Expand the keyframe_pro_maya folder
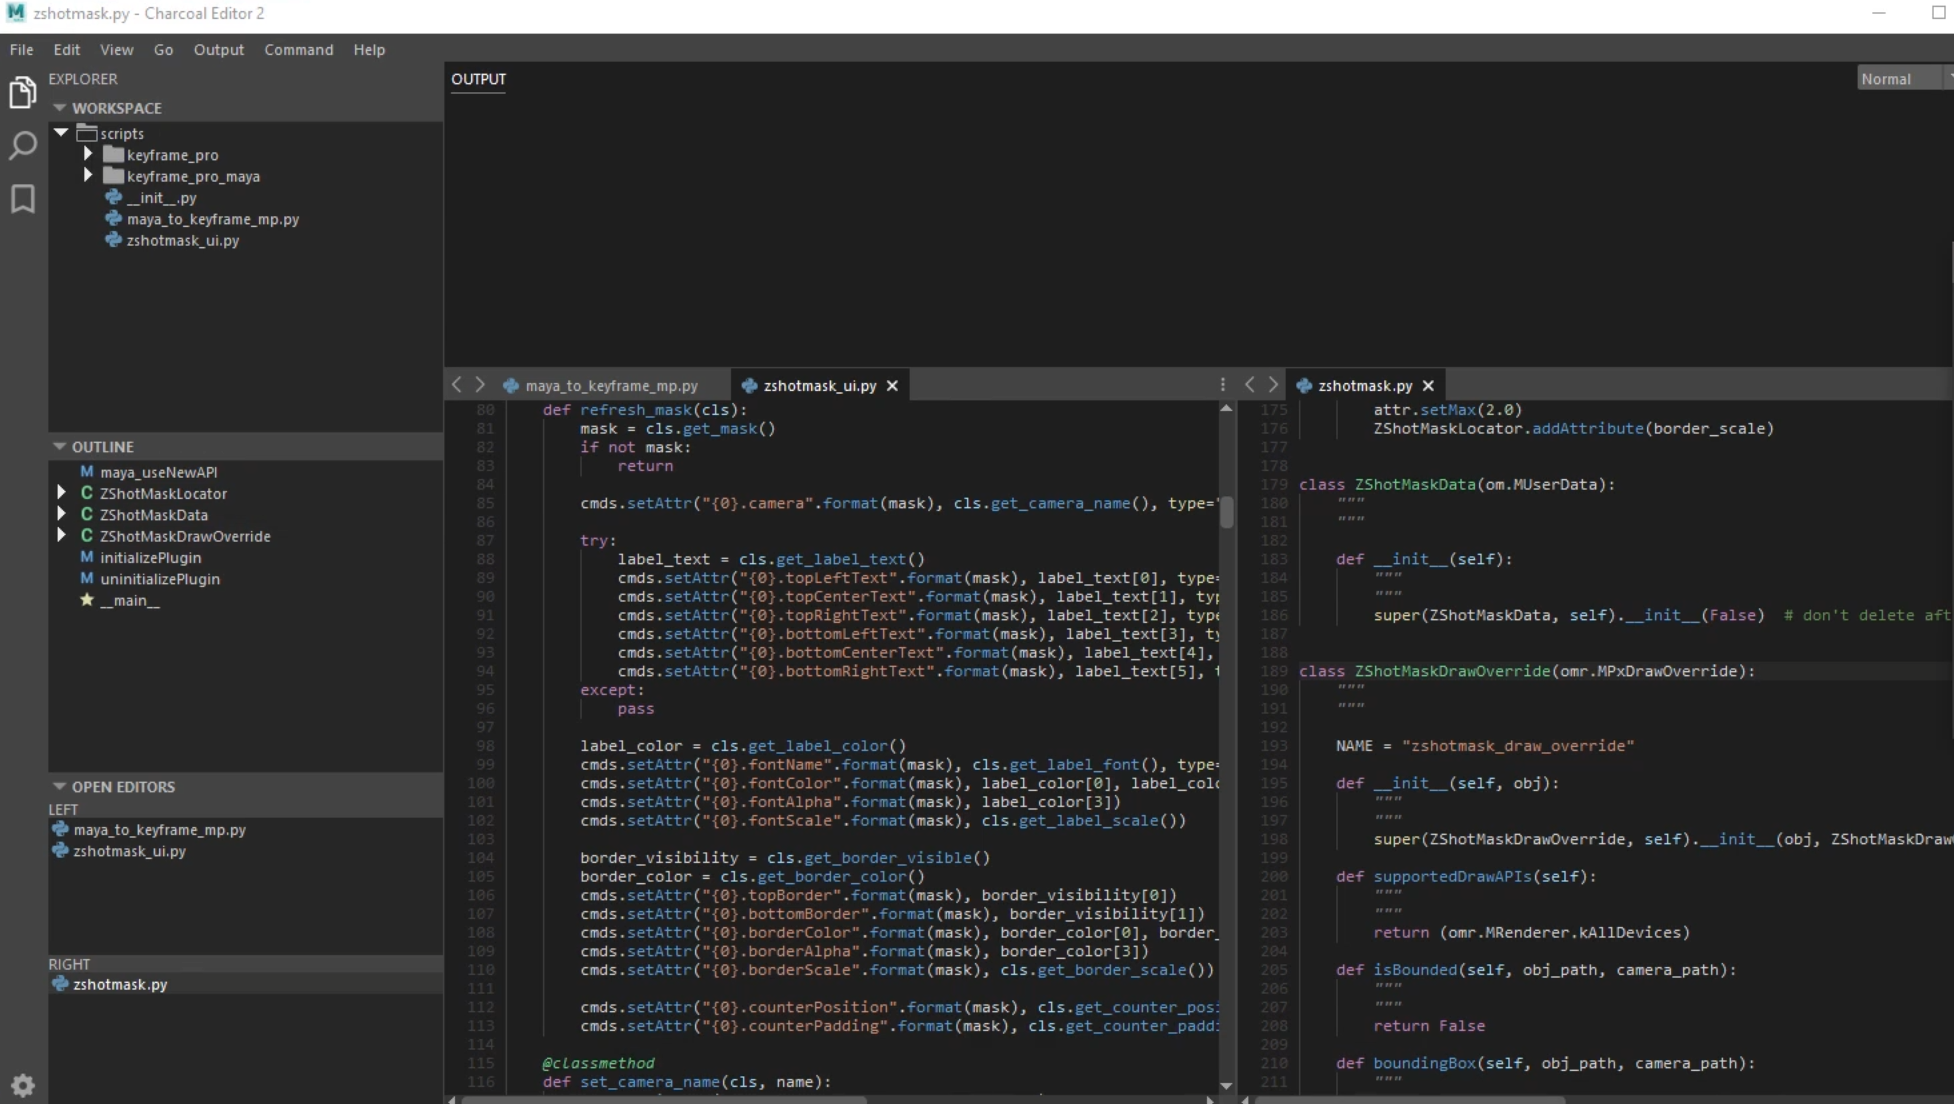The width and height of the screenshot is (1954, 1104). 88,175
